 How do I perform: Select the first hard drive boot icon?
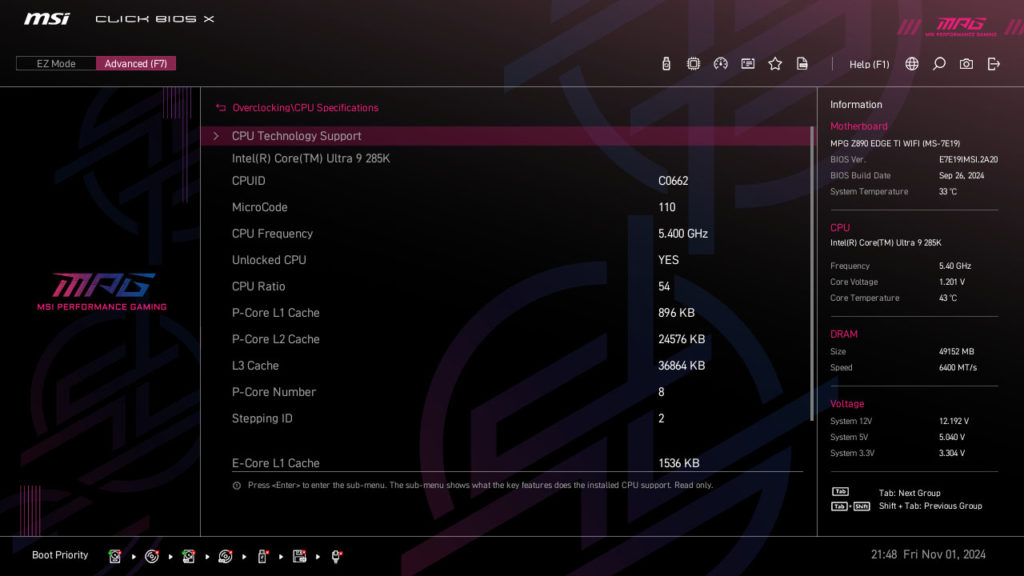115,556
